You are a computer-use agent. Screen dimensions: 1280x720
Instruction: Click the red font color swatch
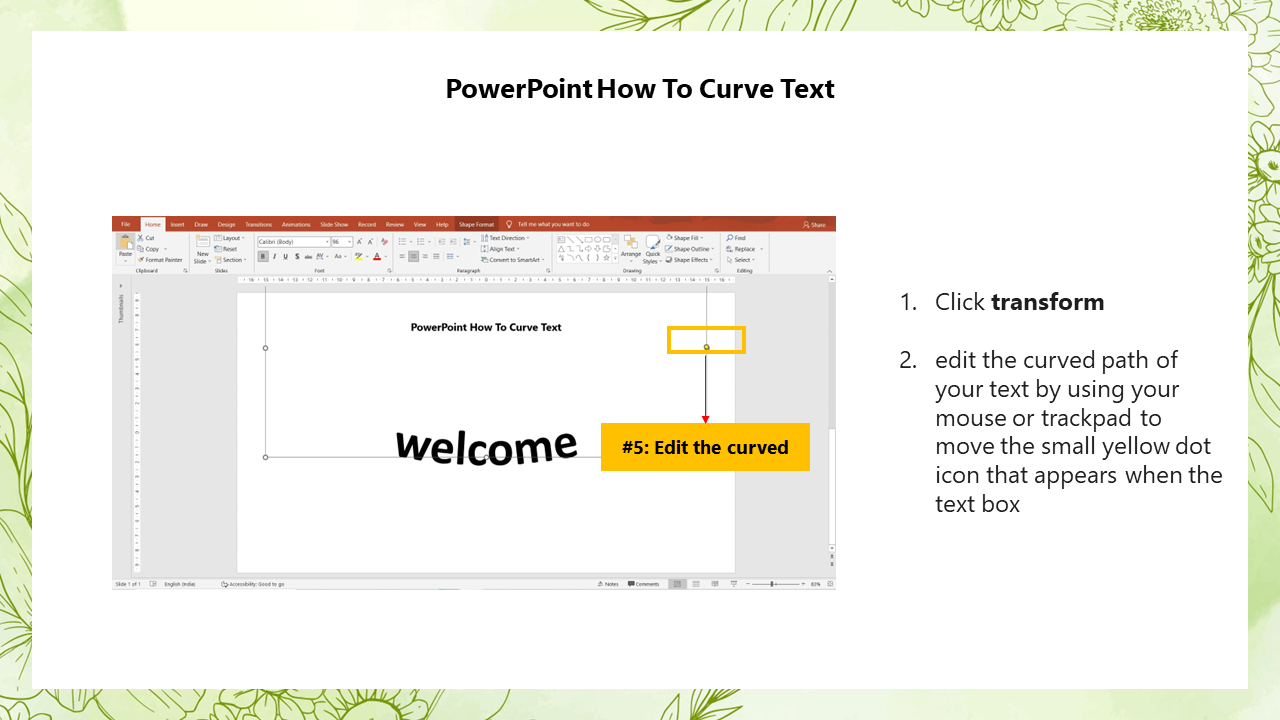click(377, 256)
